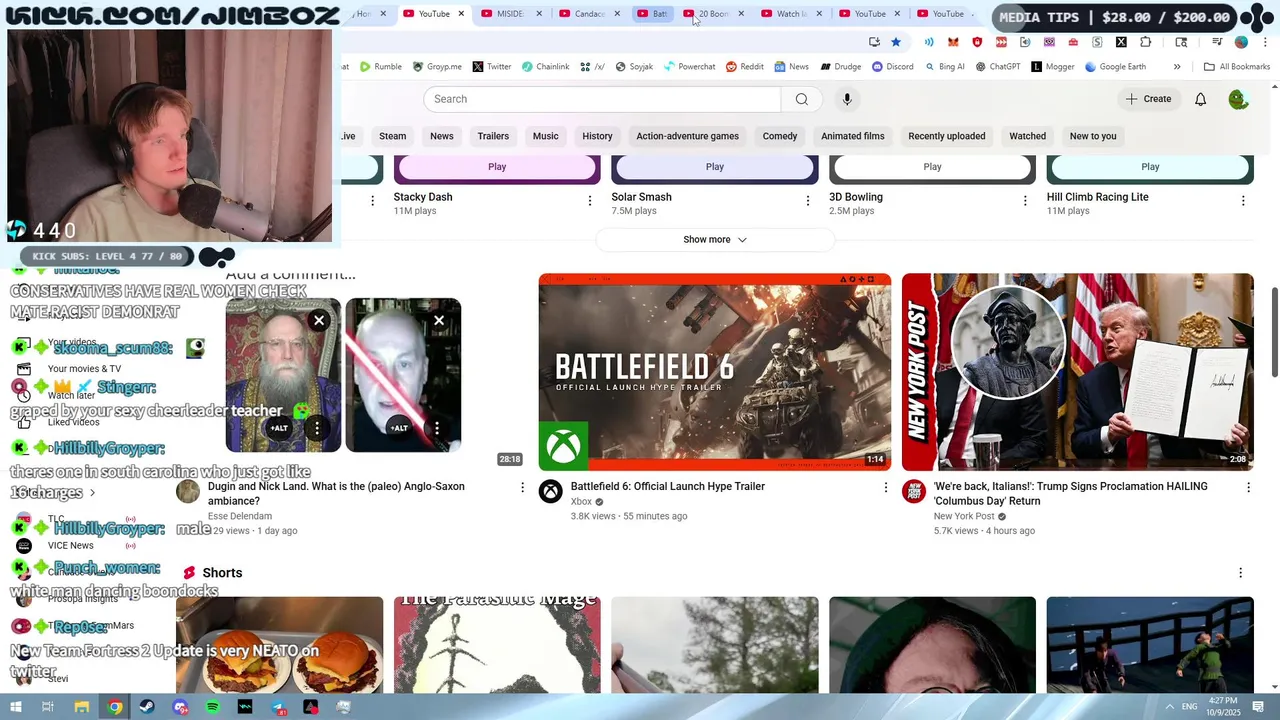Open the Trump Columbus Day video thumbnail
Image resolution: width=1280 pixels, height=720 pixels.
[1078, 372]
